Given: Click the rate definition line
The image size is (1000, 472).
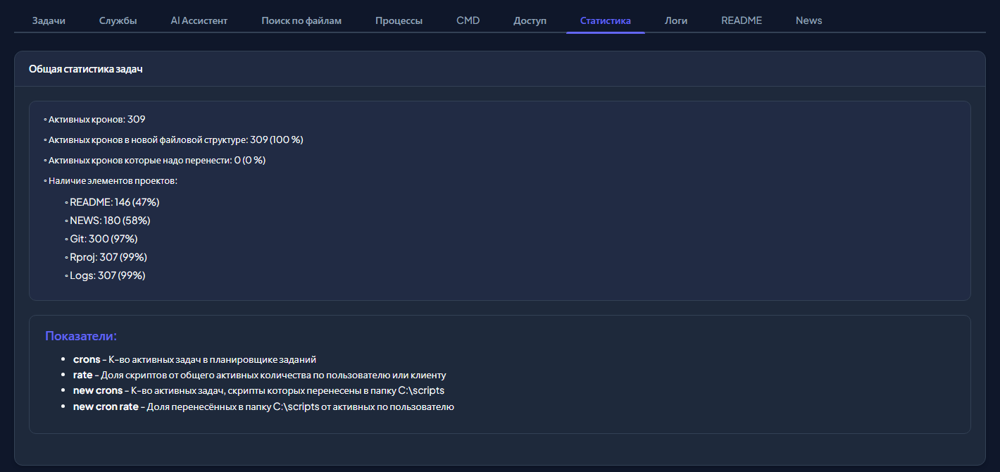Looking at the screenshot, I should coord(260,375).
